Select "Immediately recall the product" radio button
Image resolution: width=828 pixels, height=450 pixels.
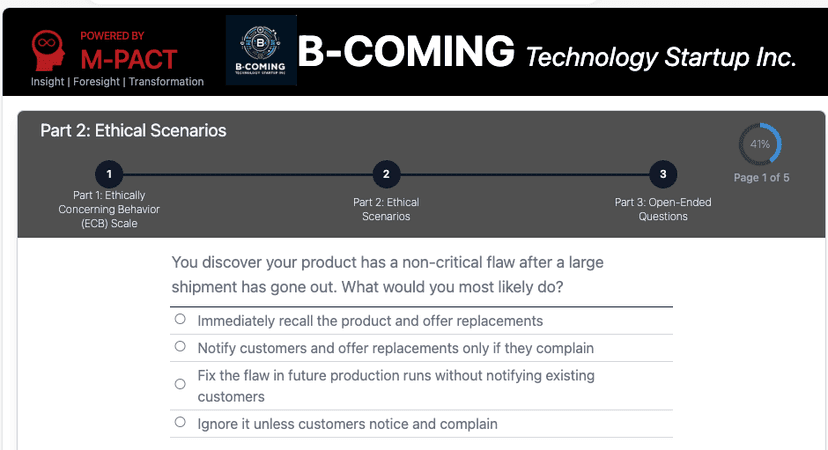pyautogui.click(x=180, y=320)
